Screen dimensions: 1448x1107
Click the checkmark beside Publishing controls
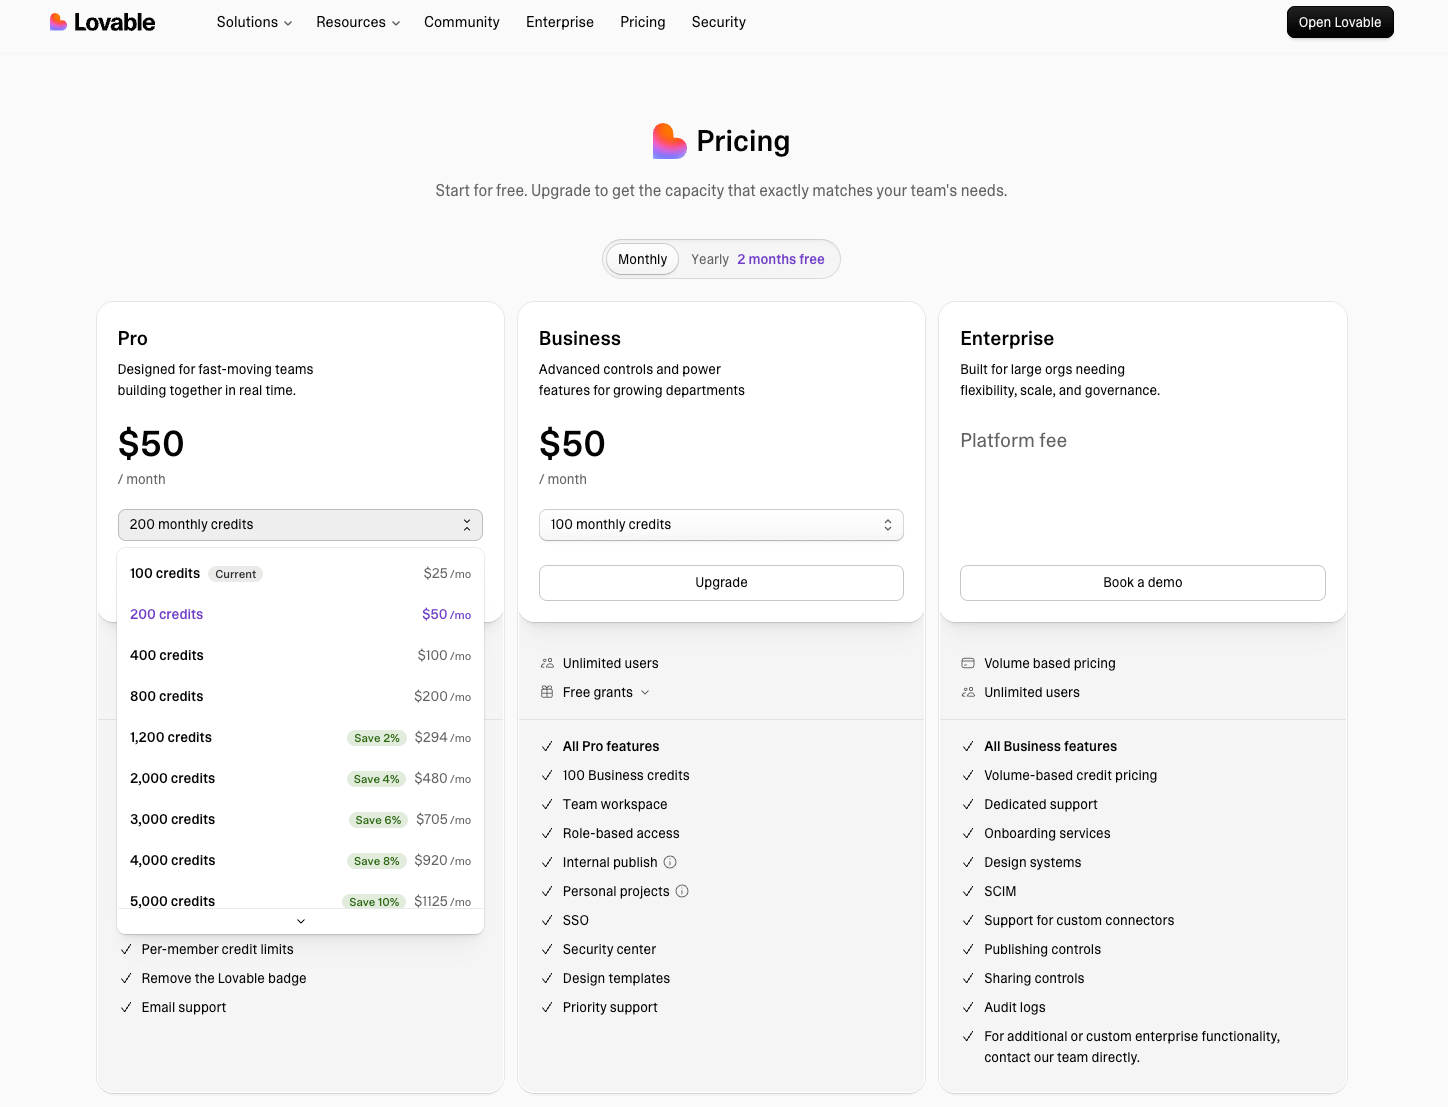pos(968,949)
